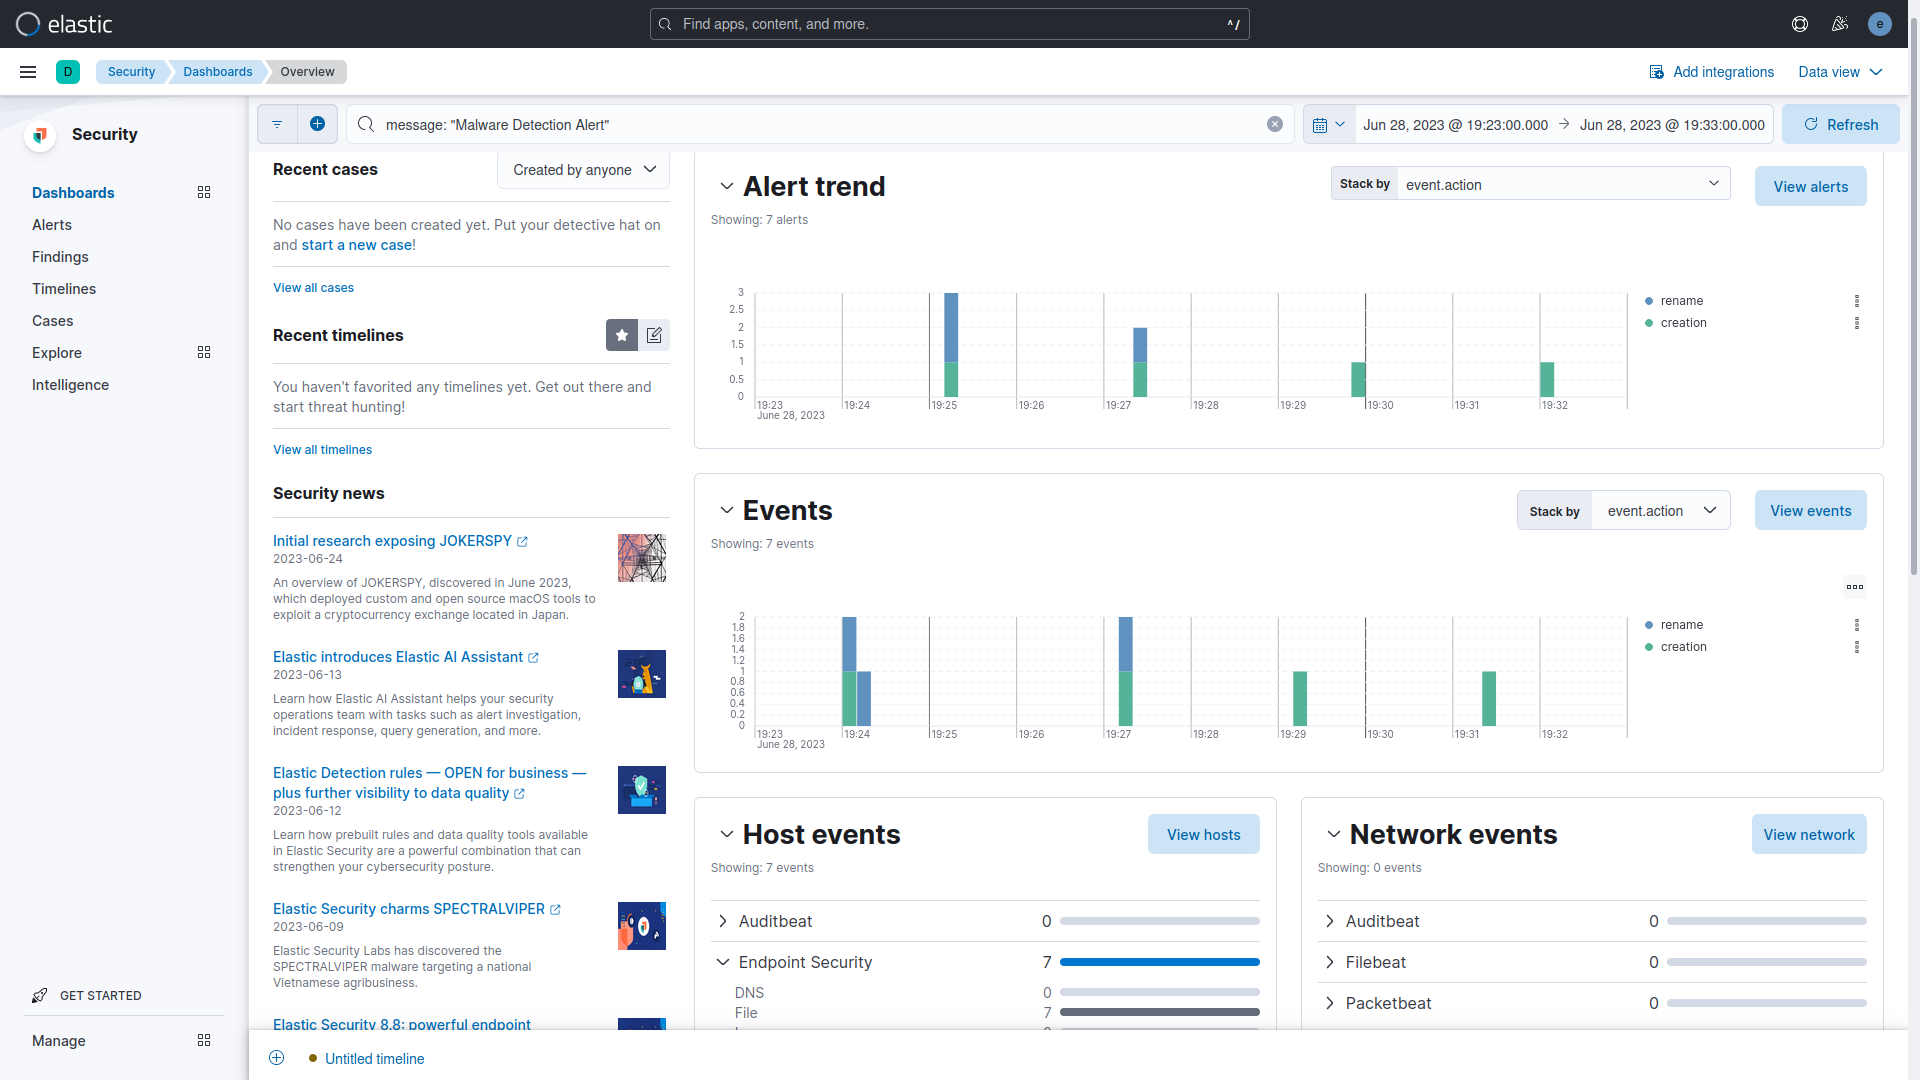Open the newsfeed celebration icon
This screenshot has width=1920, height=1080.
coord(1839,24)
